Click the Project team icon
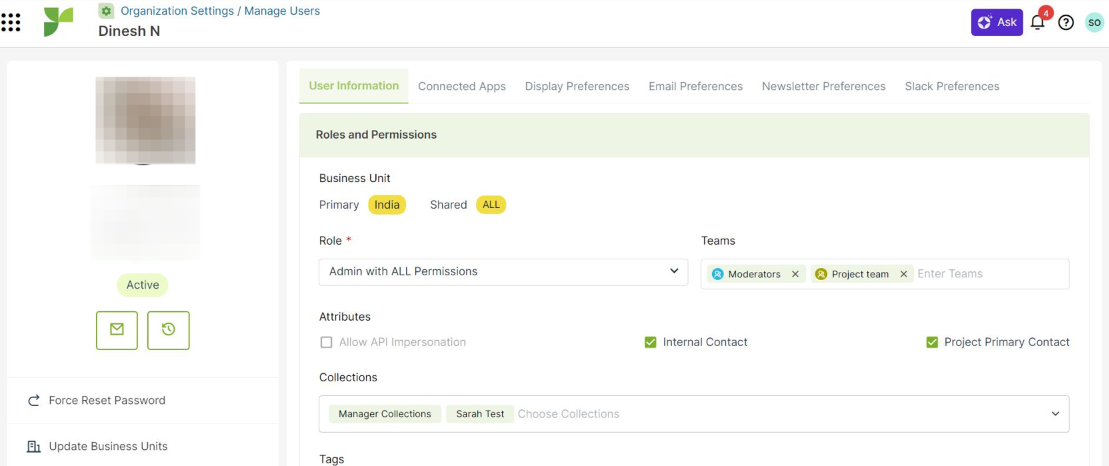This screenshot has width=1109, height=466. [821, 274]
